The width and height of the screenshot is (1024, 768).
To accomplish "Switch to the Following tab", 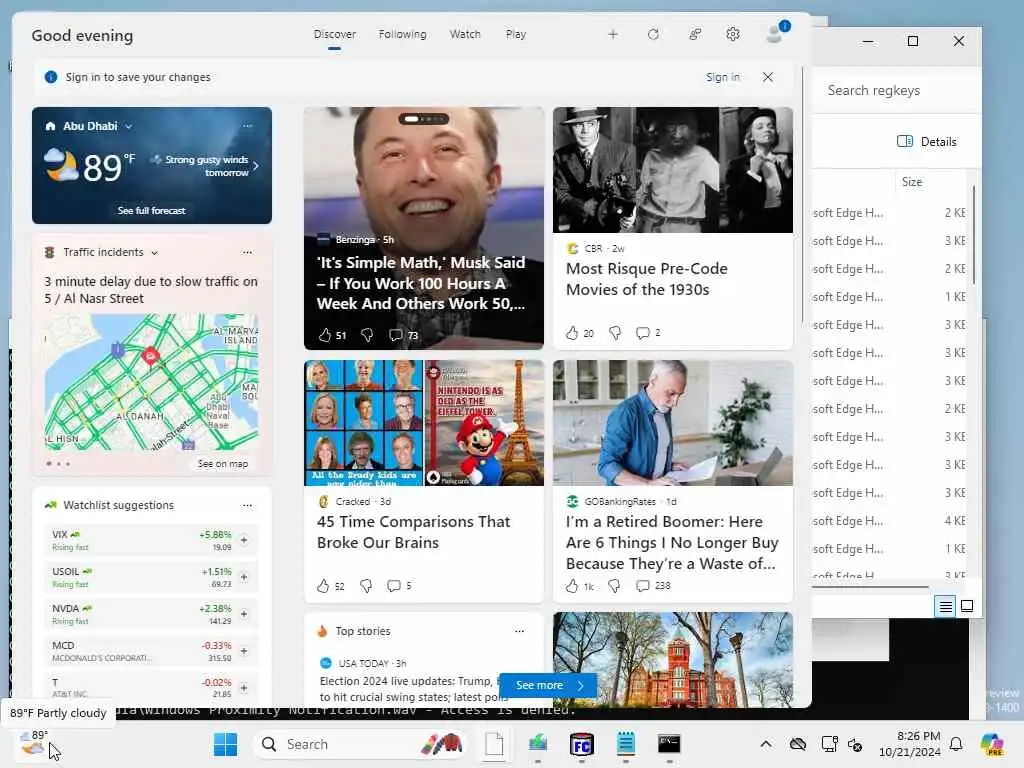I will 402,34.
